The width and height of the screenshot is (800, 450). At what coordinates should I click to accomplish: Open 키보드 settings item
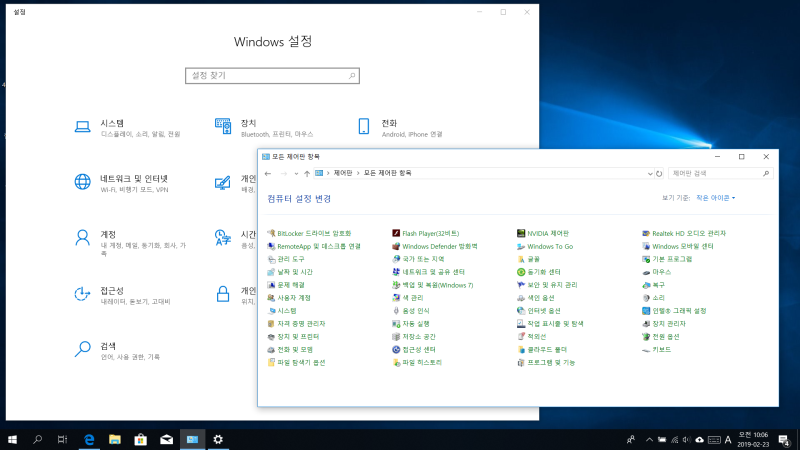coord(656,349)
